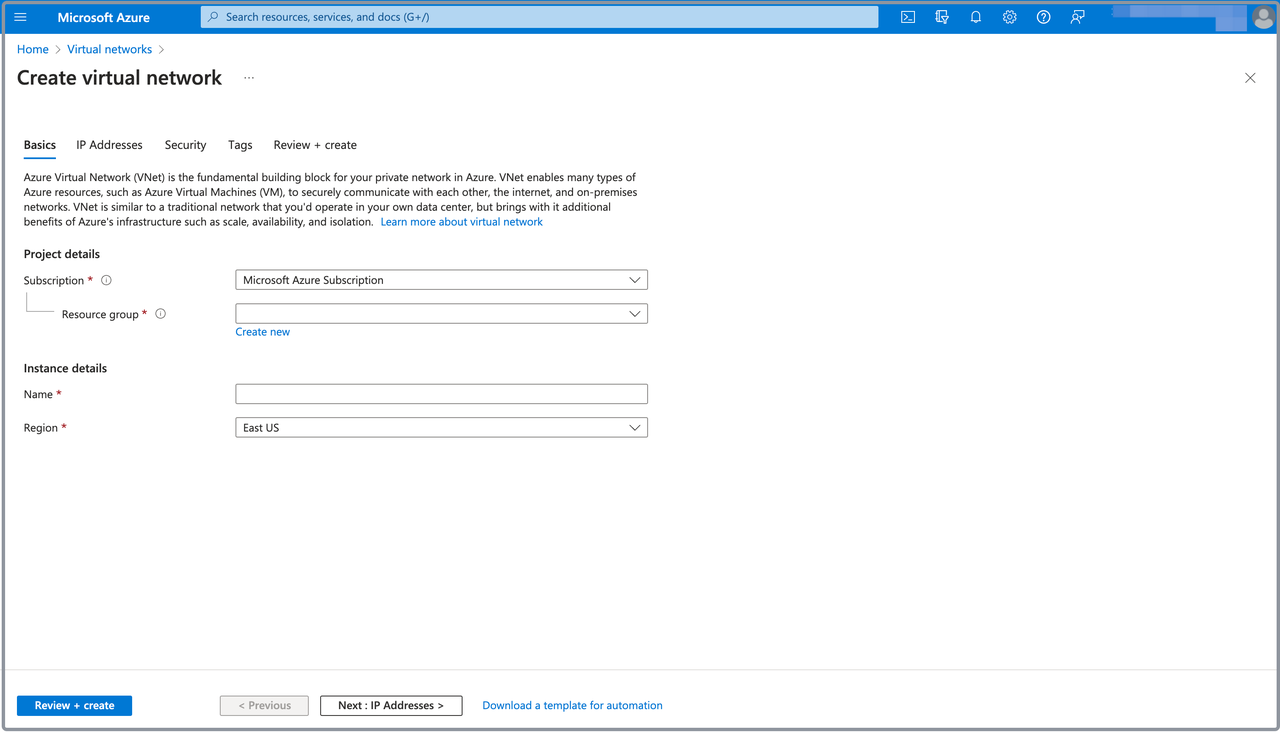Click the user account avatar
The height and width of the screenshot is (732, 1280).
[1262, 17]
